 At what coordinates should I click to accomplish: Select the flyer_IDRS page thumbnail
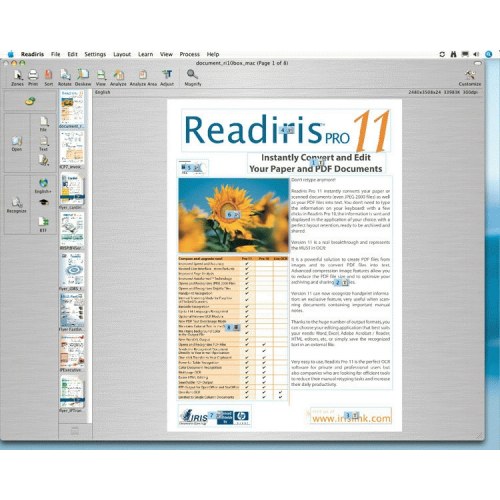coord(72,271)
